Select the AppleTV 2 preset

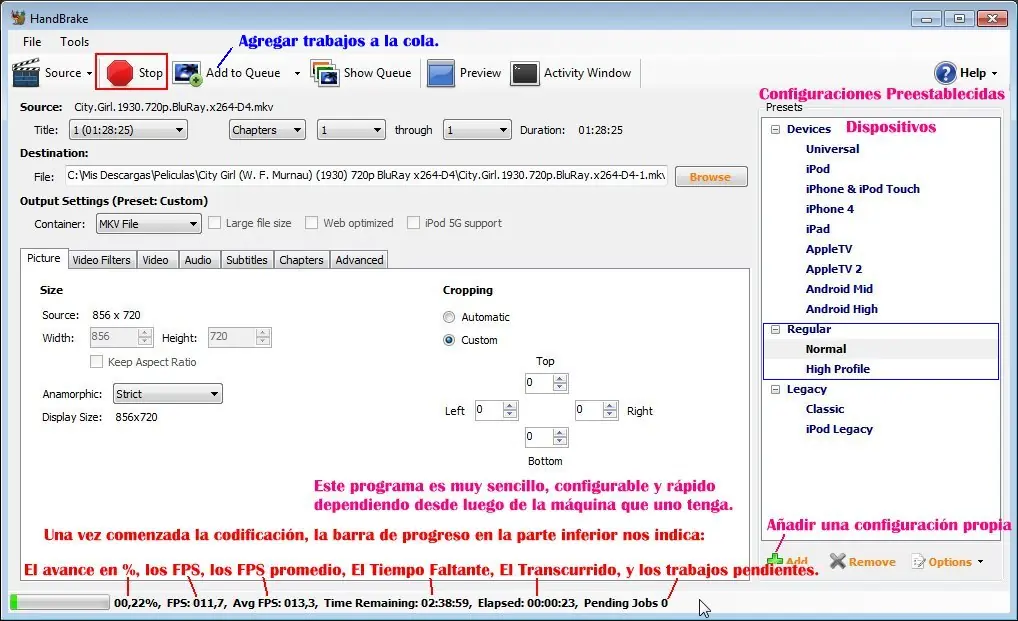click(x=834, y=269)
